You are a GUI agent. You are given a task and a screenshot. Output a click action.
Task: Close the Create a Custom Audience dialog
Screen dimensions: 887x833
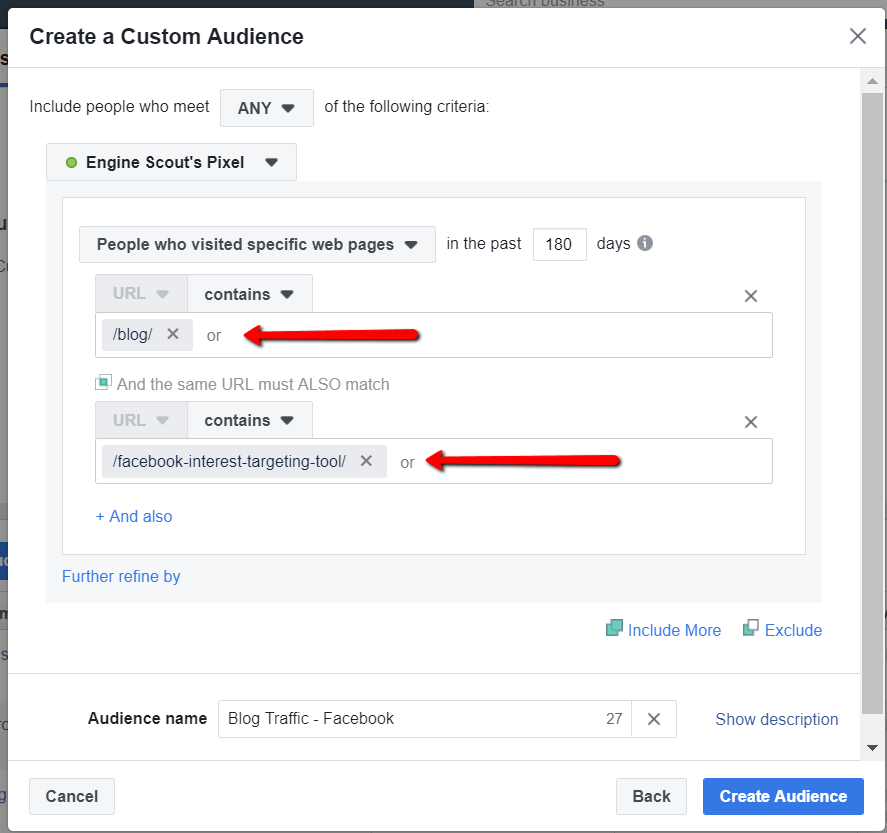pos(857,37)
